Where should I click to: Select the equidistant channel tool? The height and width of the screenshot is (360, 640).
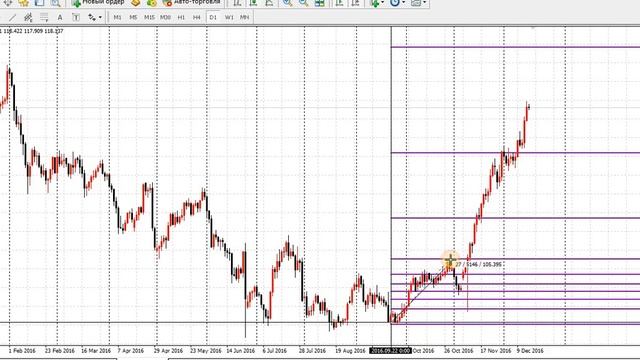[x=28, y=17]
